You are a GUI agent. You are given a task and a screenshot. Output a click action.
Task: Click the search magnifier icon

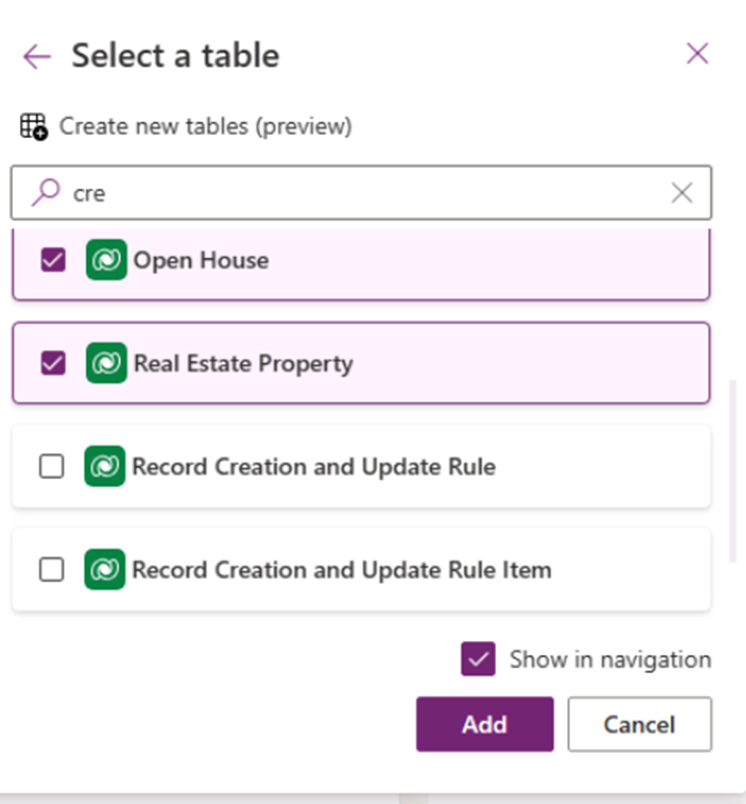coord(46,192)
